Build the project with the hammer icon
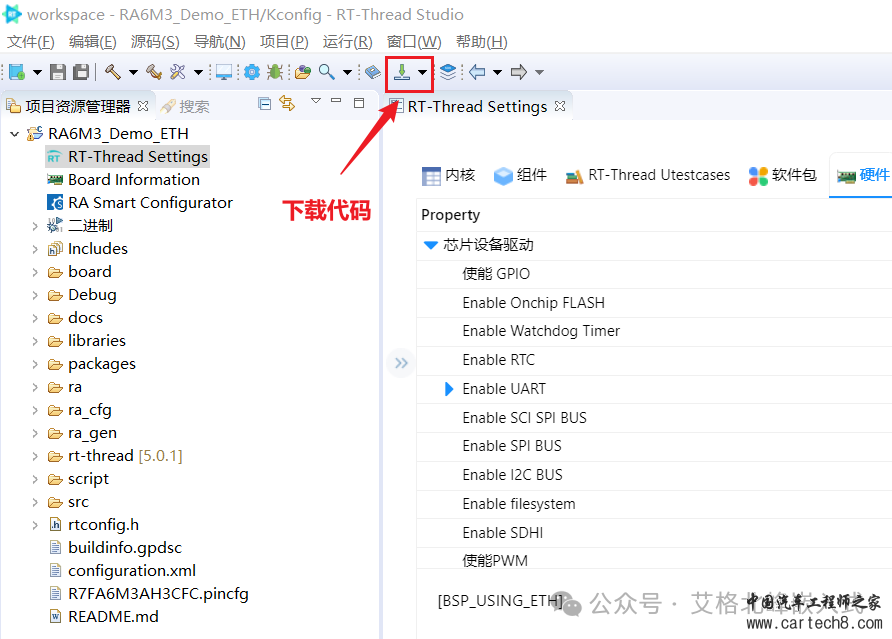This screenshot has height=639, width=892. pos(113,72)
